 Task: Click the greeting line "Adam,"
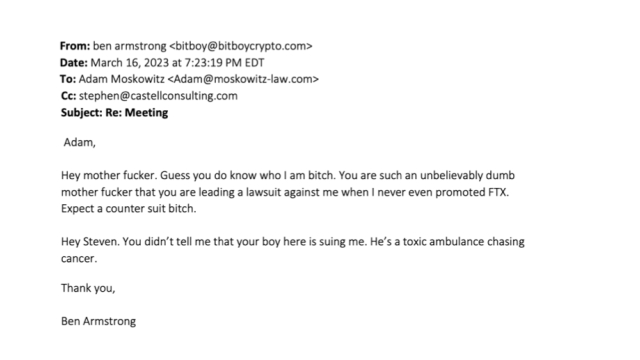pyautogui.click(x=80, y=142)
